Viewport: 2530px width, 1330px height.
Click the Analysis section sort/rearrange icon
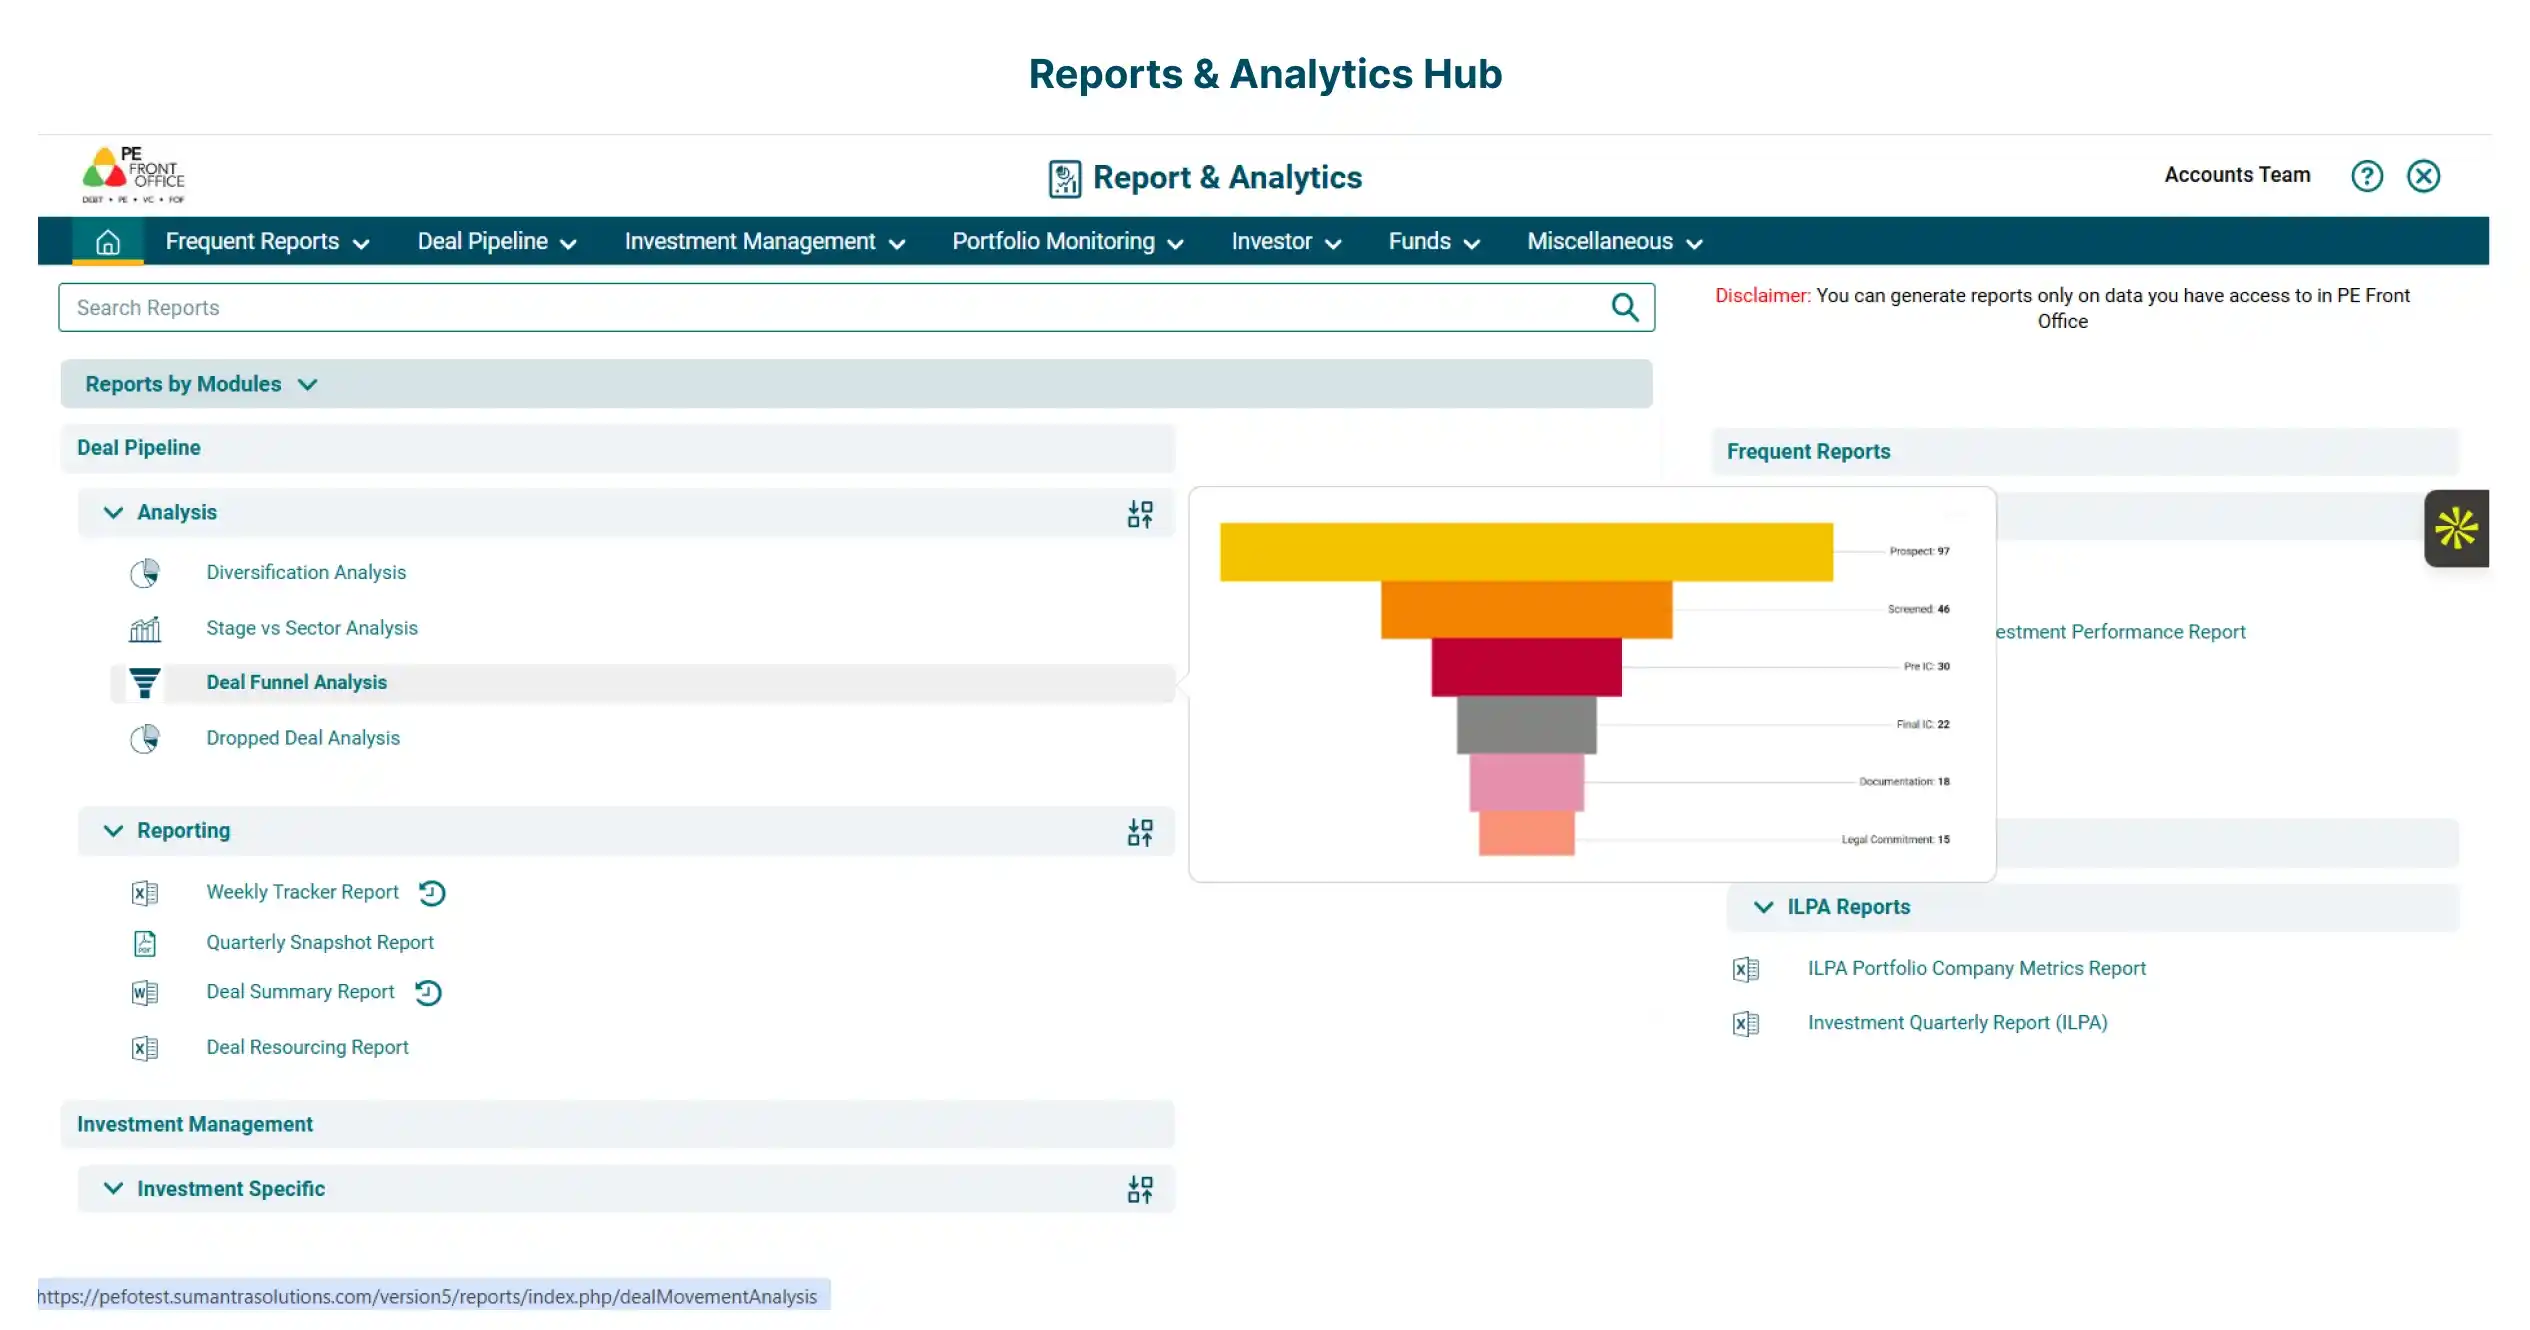click(1140, 514)
